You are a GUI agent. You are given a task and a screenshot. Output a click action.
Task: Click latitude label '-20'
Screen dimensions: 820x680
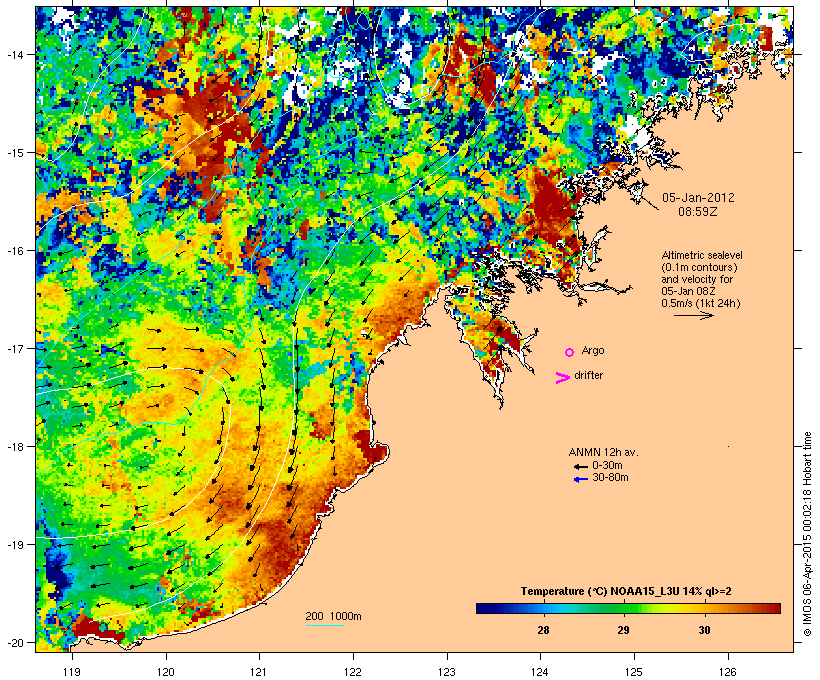[16, 642]
